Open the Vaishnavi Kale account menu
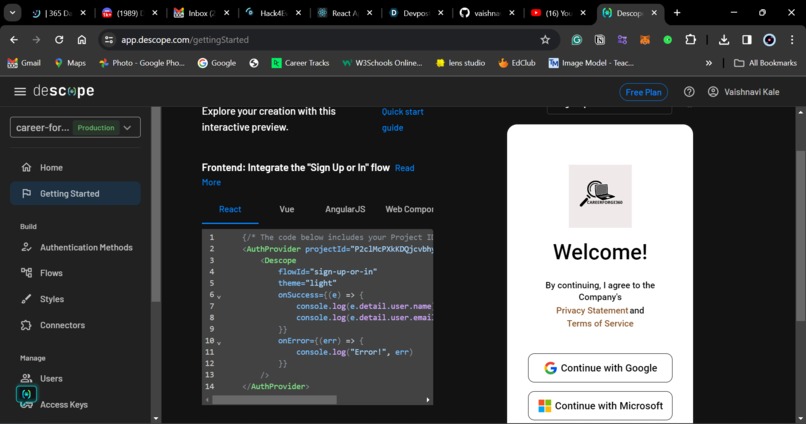Viewport: 806px width, 424px height. pos(744,92)
